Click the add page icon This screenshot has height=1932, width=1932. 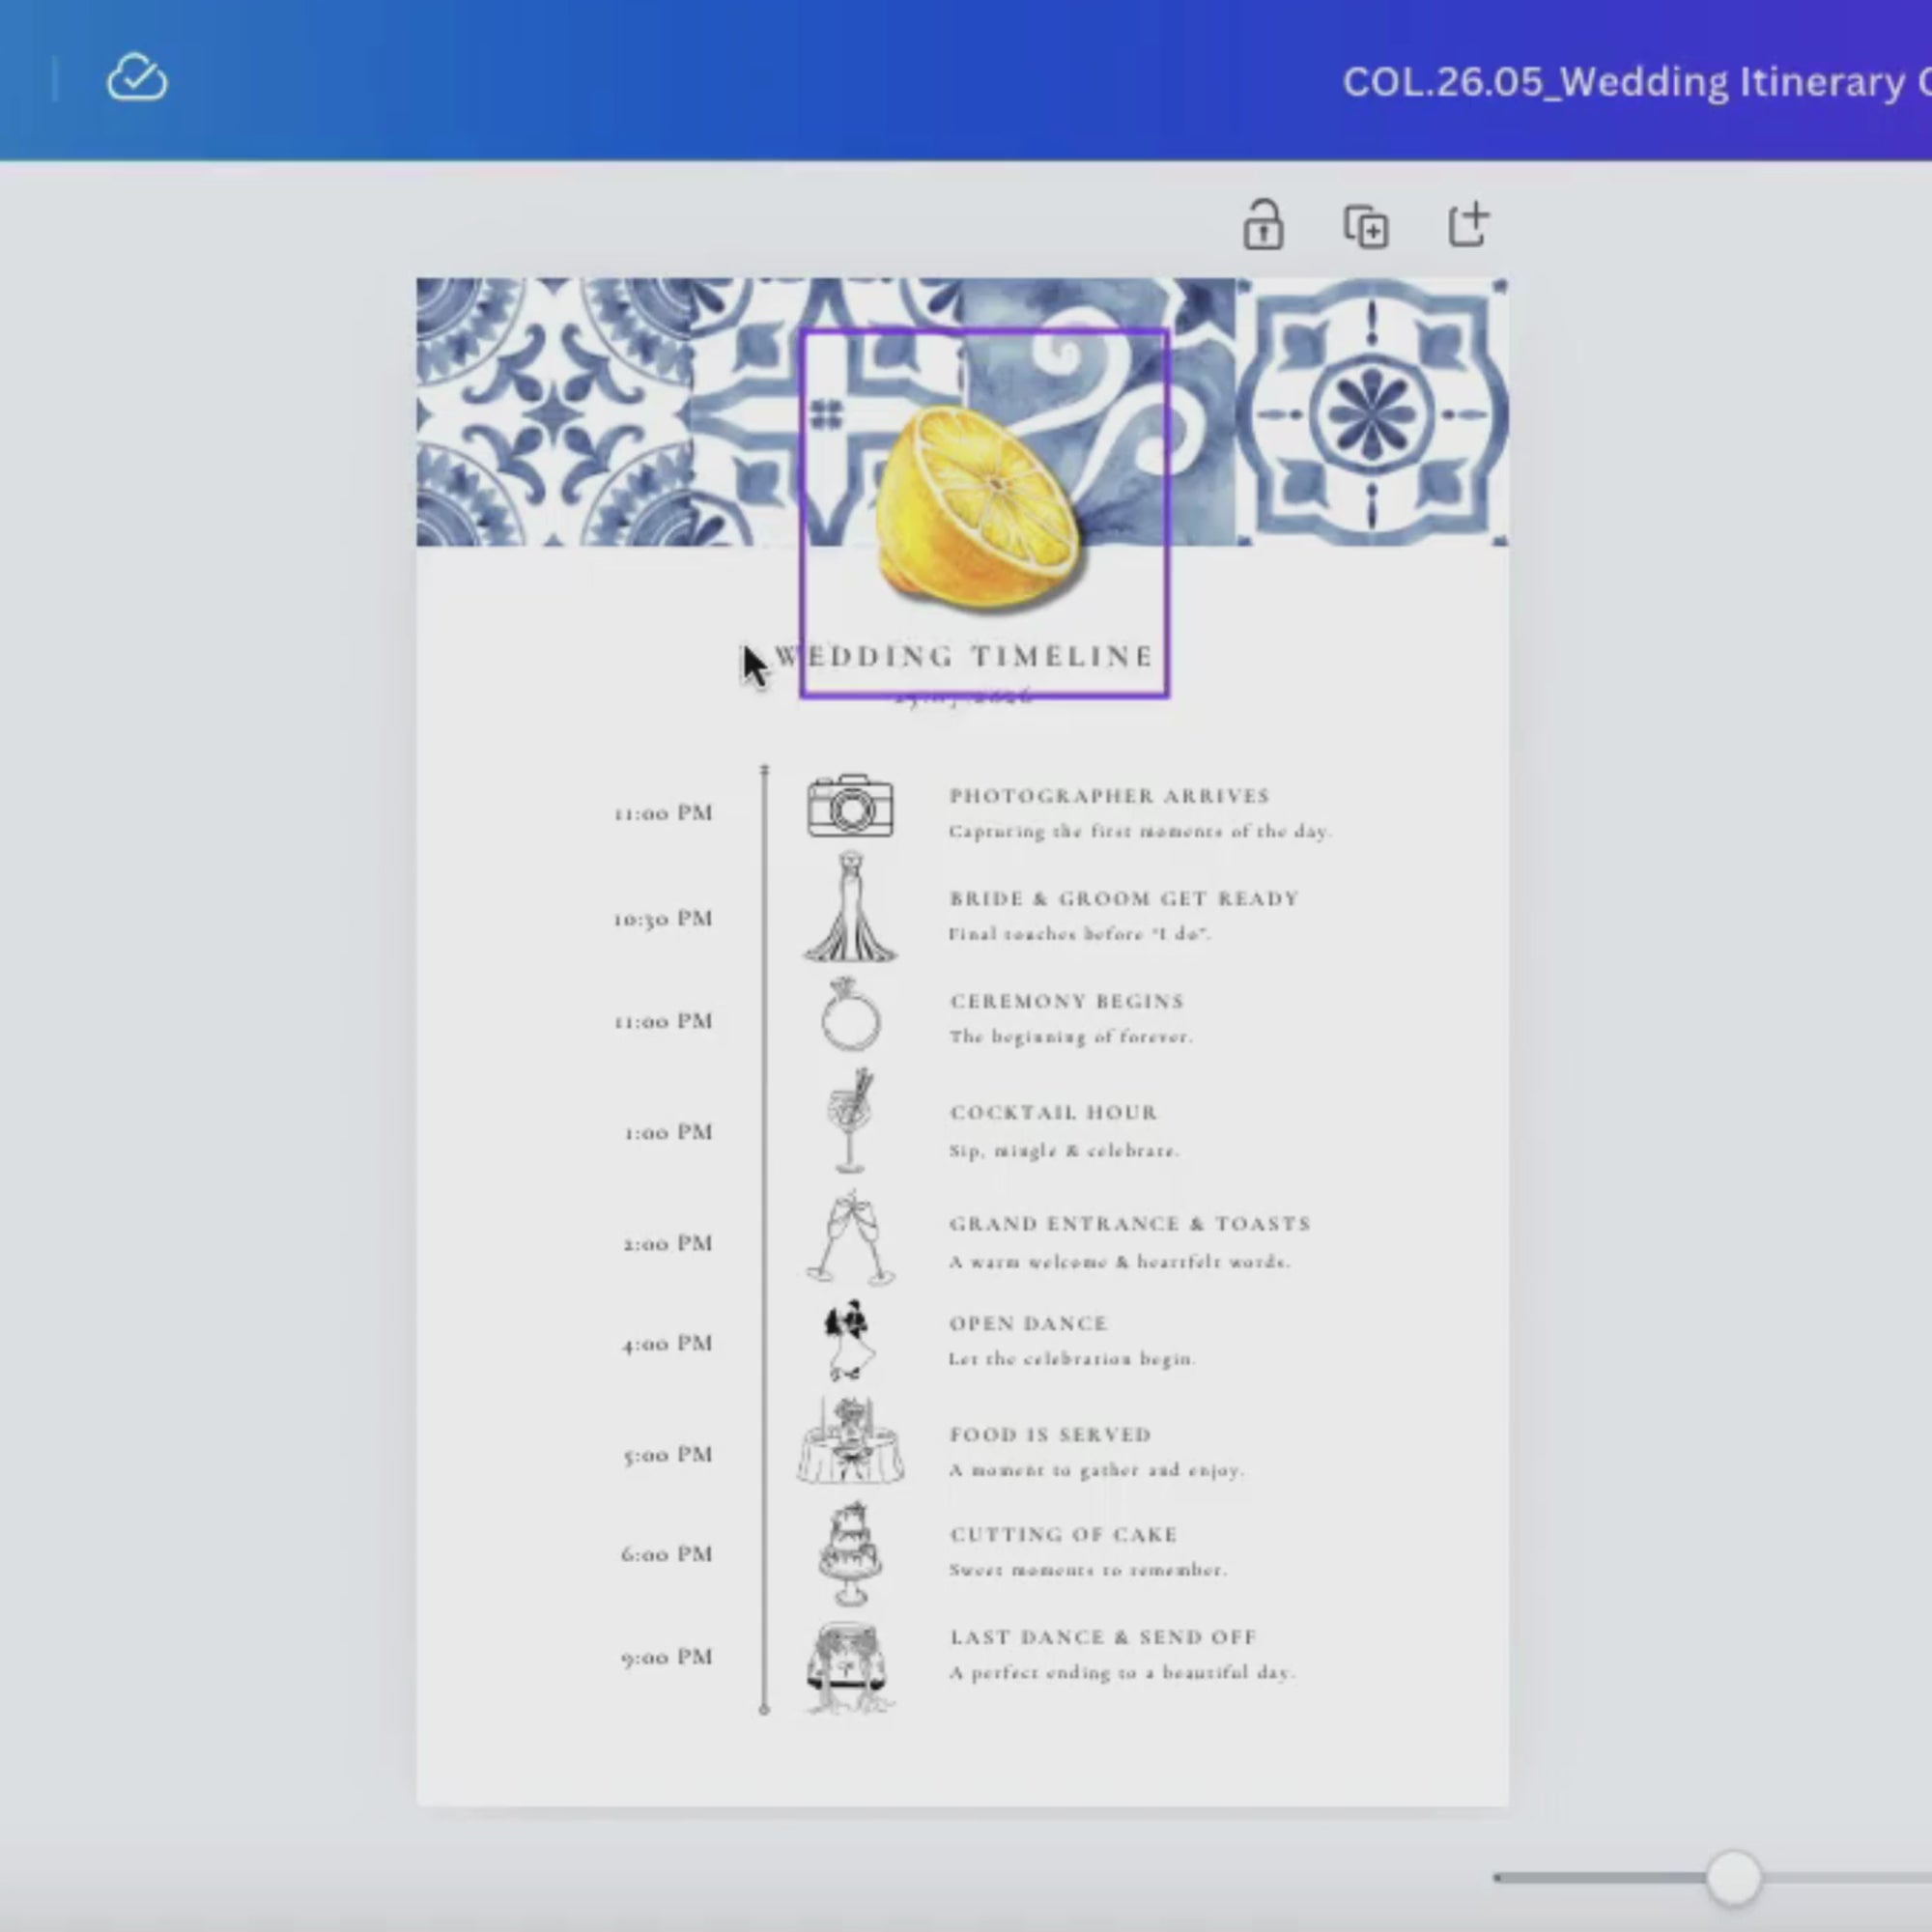click(1468, 224)
